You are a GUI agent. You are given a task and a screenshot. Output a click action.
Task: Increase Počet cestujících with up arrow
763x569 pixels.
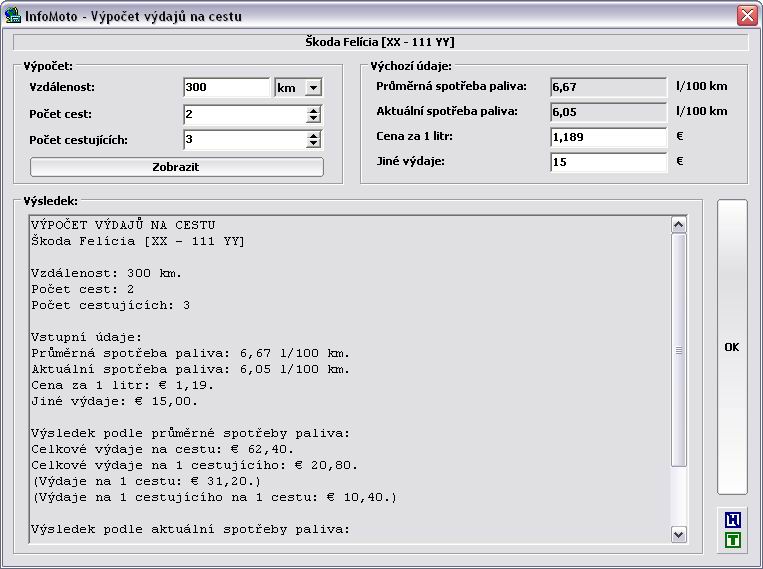coord(313,136)
